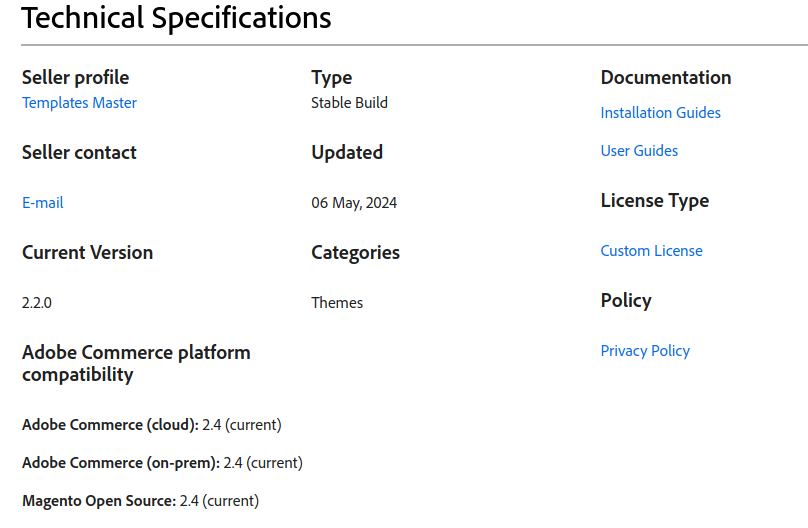
Task: Click the Adobe Commerce (cloud) compatibility line
Action: coord(151,425)
